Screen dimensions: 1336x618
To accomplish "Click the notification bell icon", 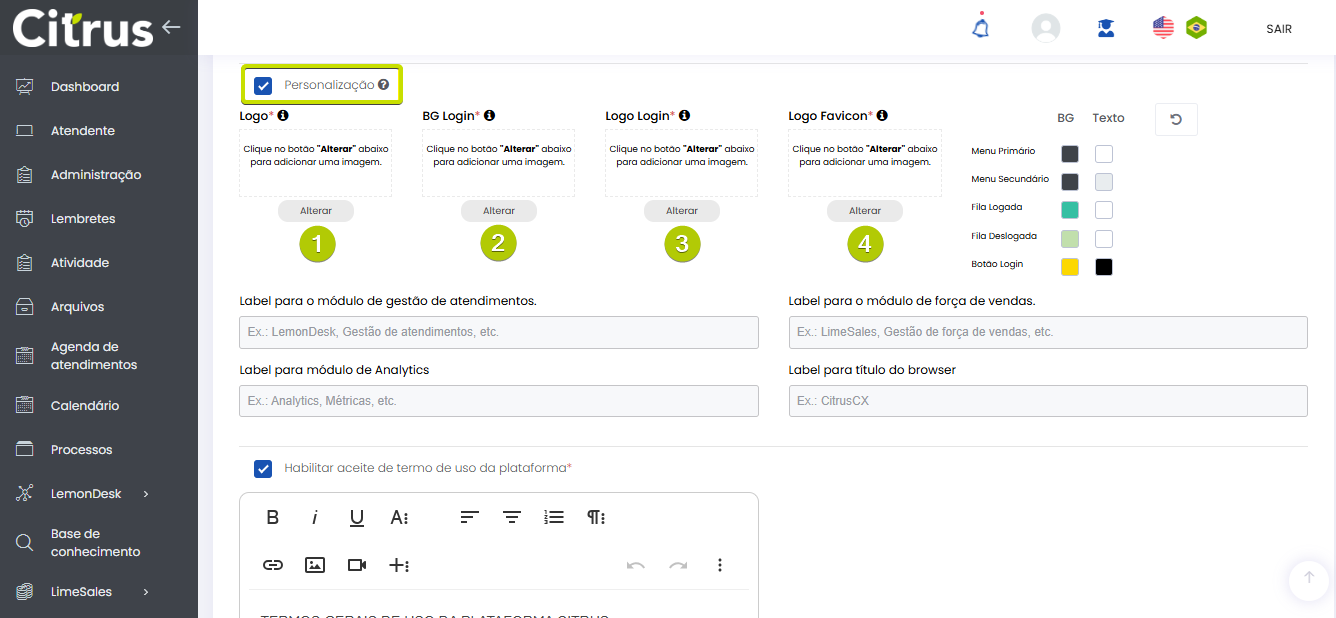I will (x=981, y=28).
